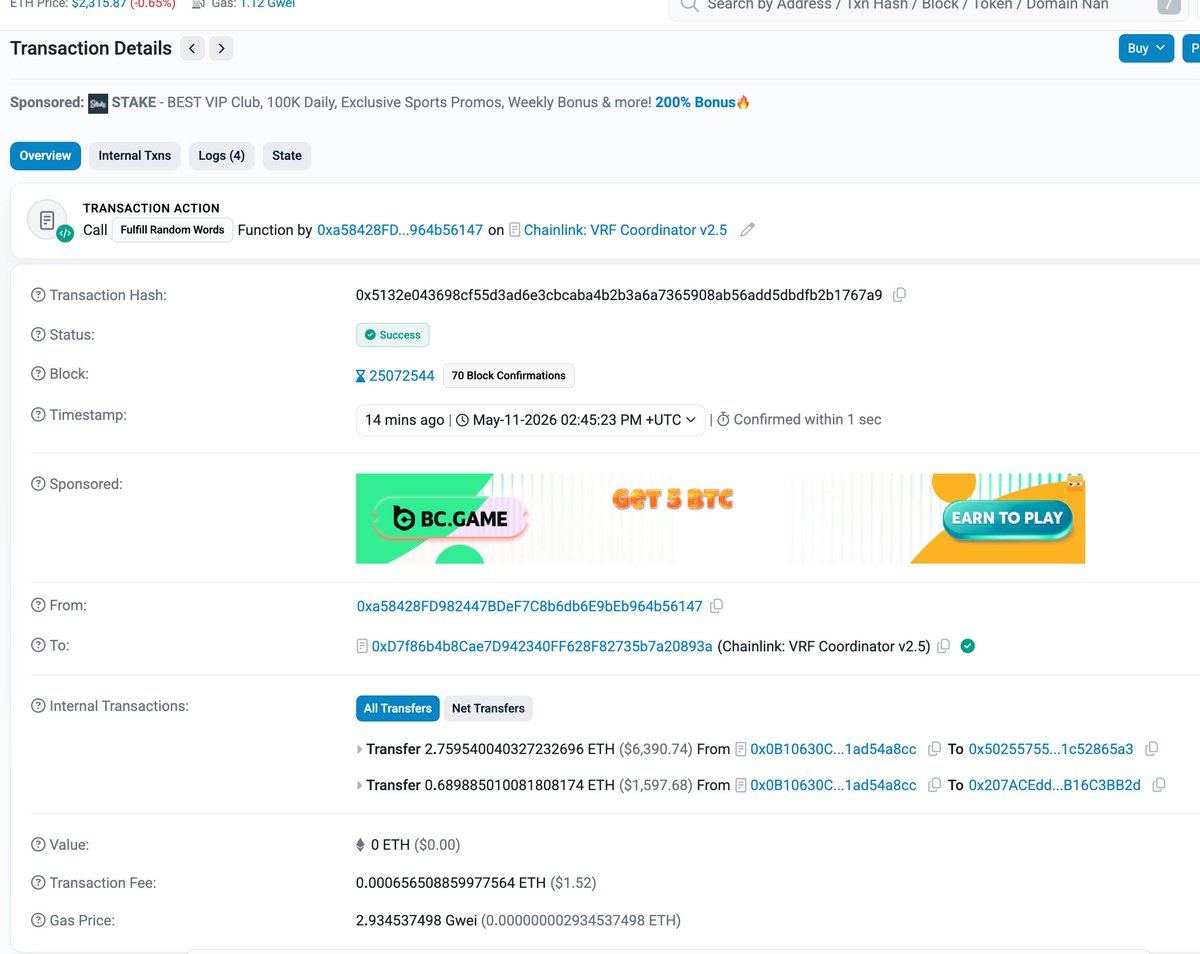Open From address 0xa58428FD...56147 link
Screen dimensions: 1200x954
[530, 606]
